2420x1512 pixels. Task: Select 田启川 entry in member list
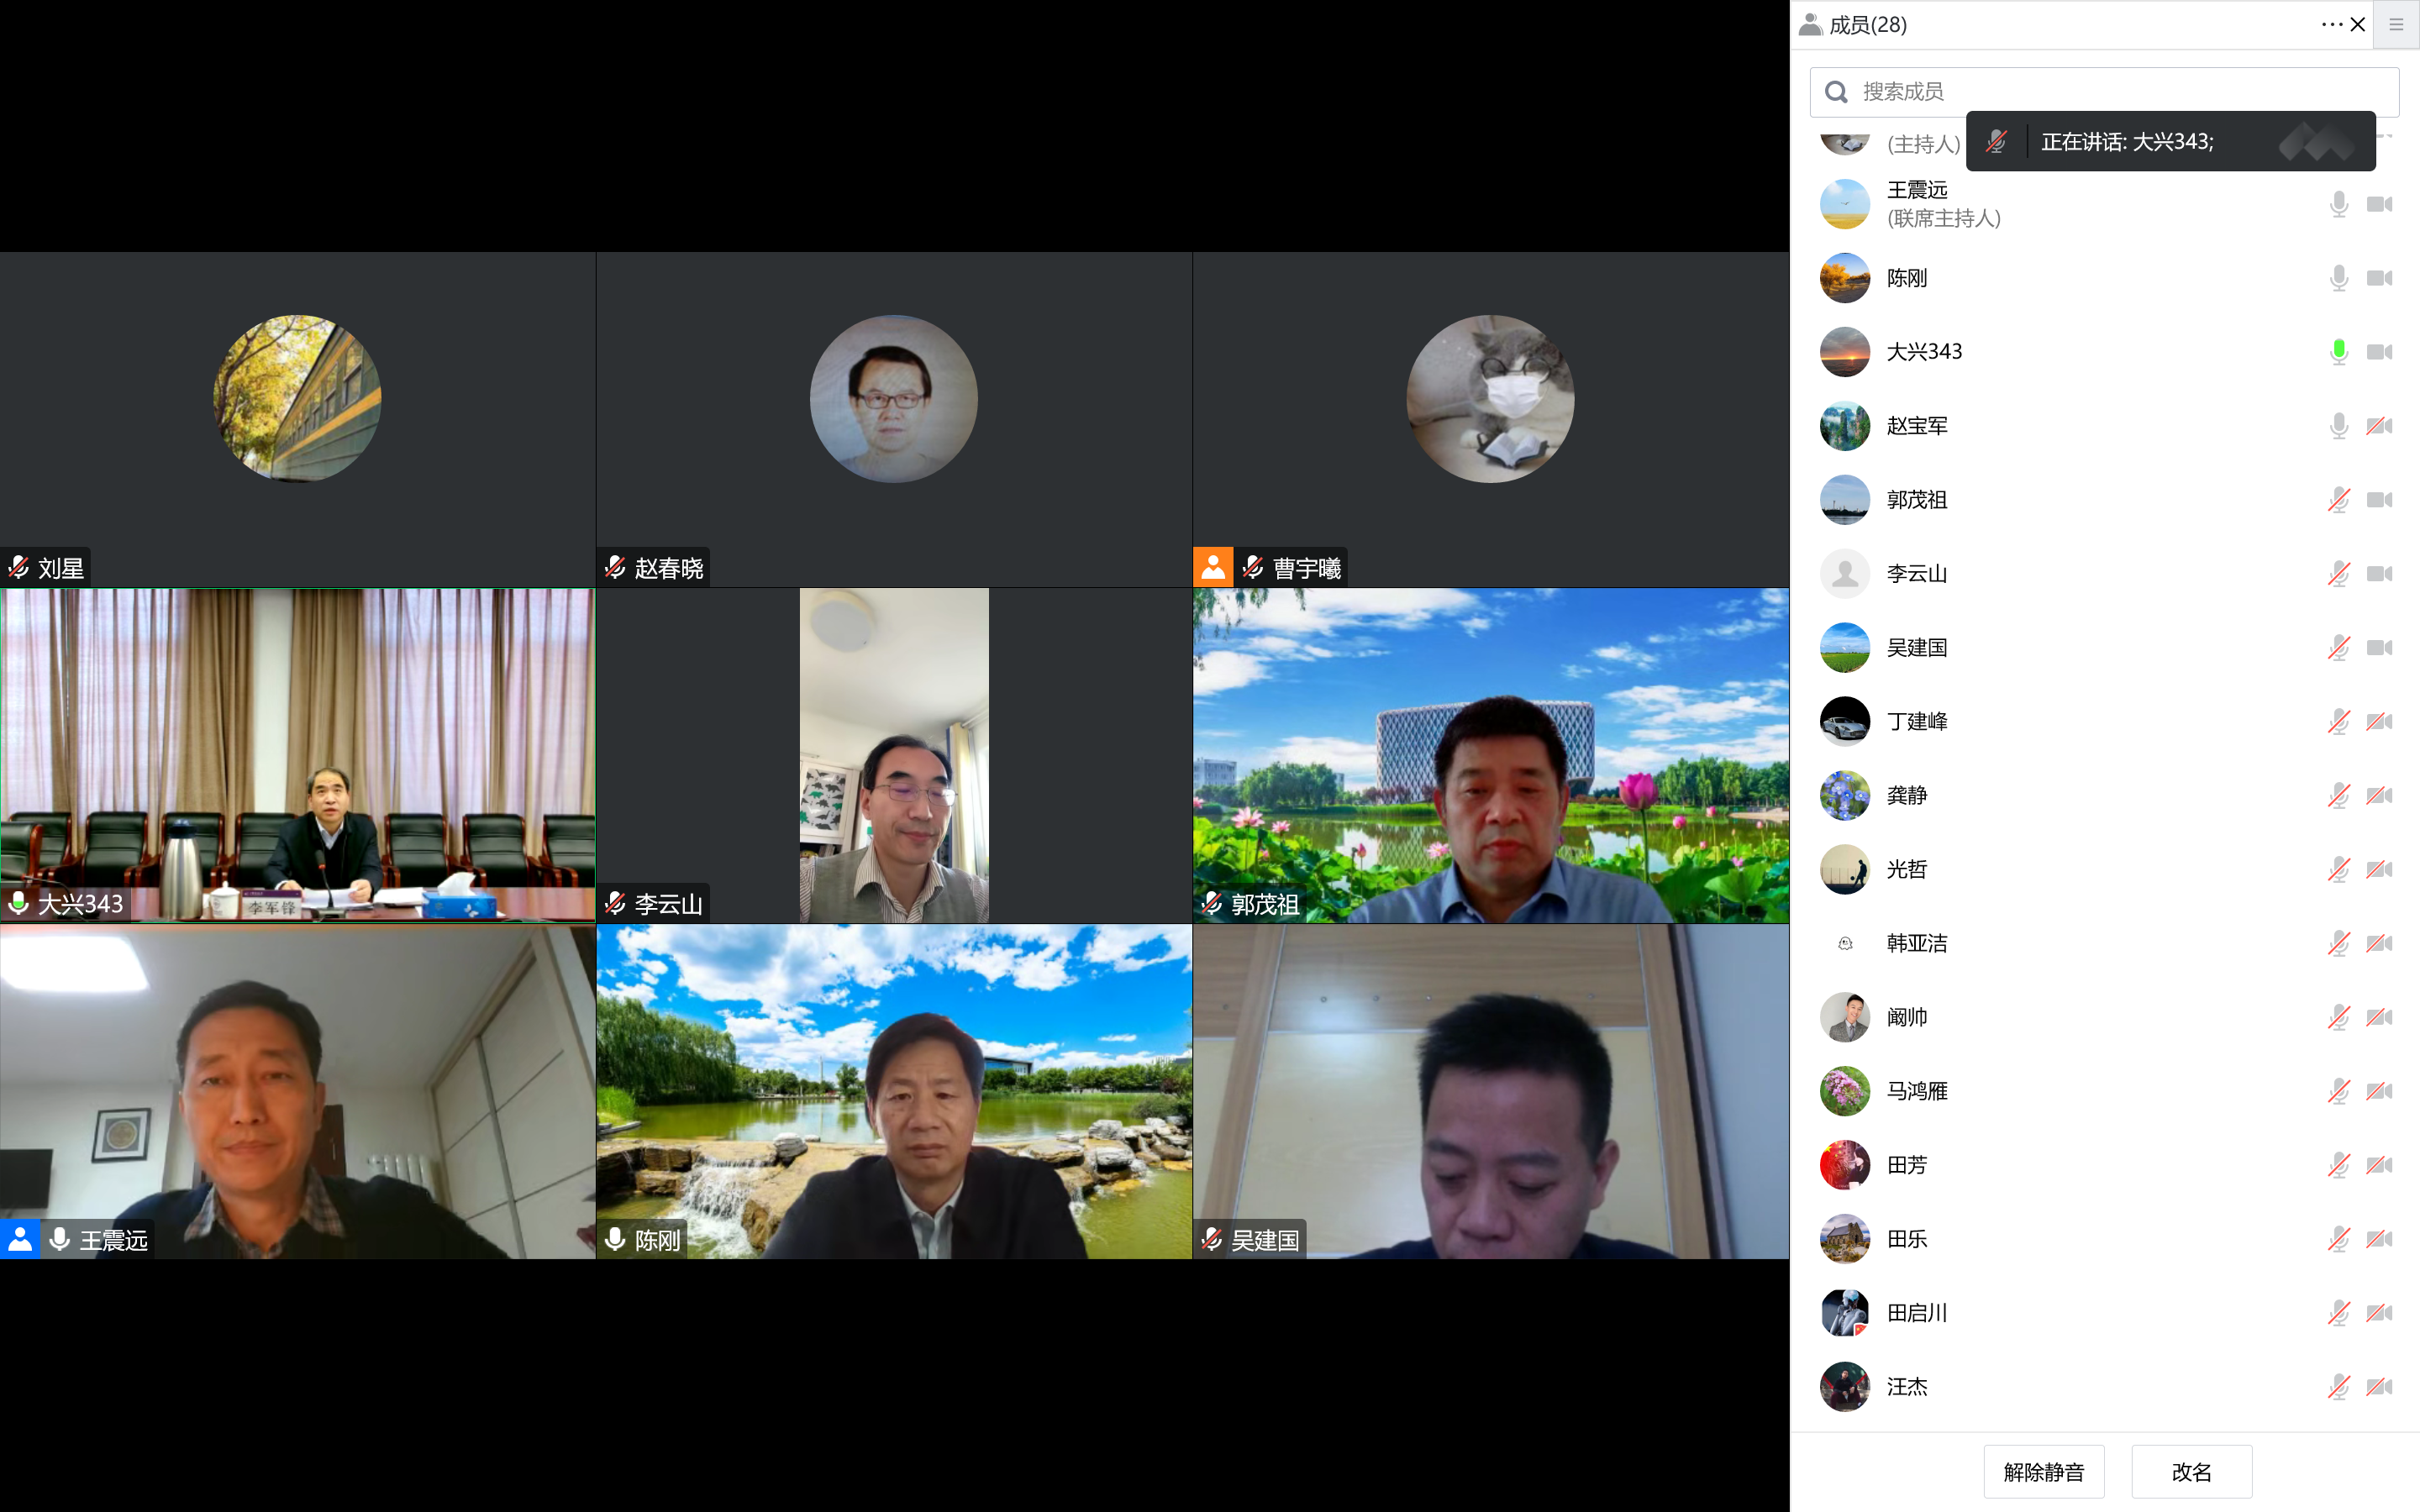(x=1916, y=1313)
